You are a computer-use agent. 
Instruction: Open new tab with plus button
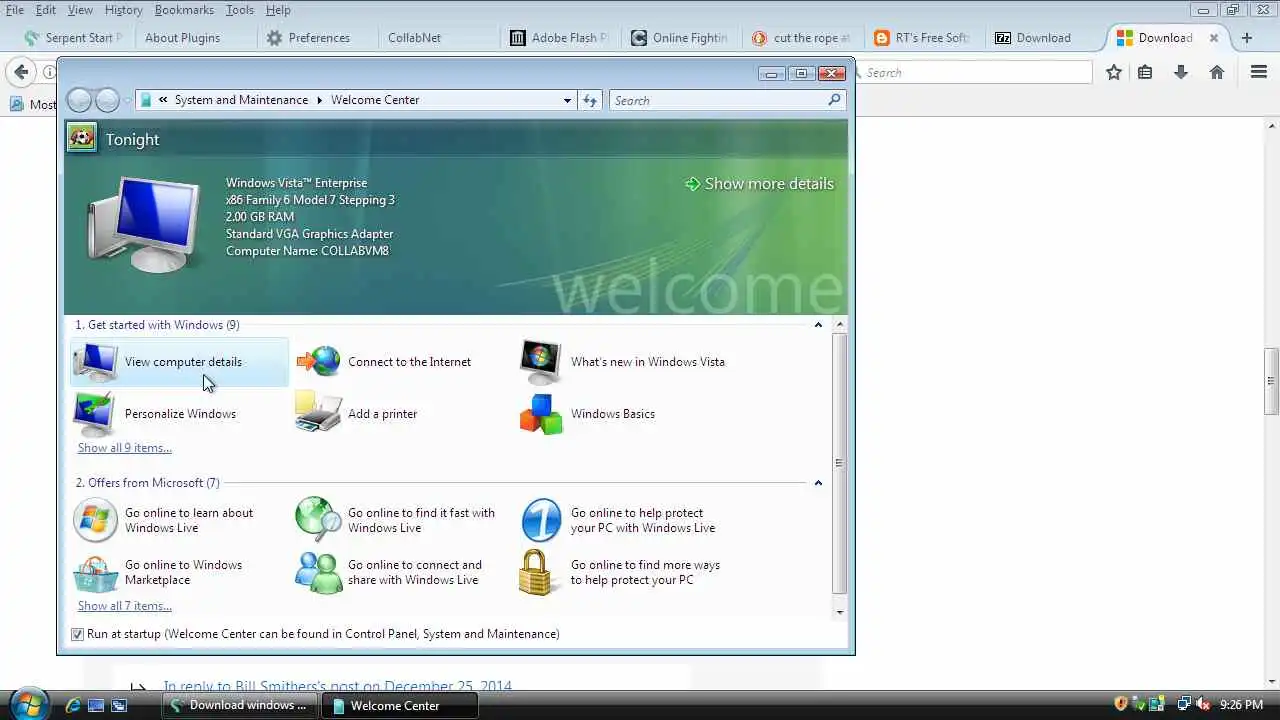point(1247,38)
